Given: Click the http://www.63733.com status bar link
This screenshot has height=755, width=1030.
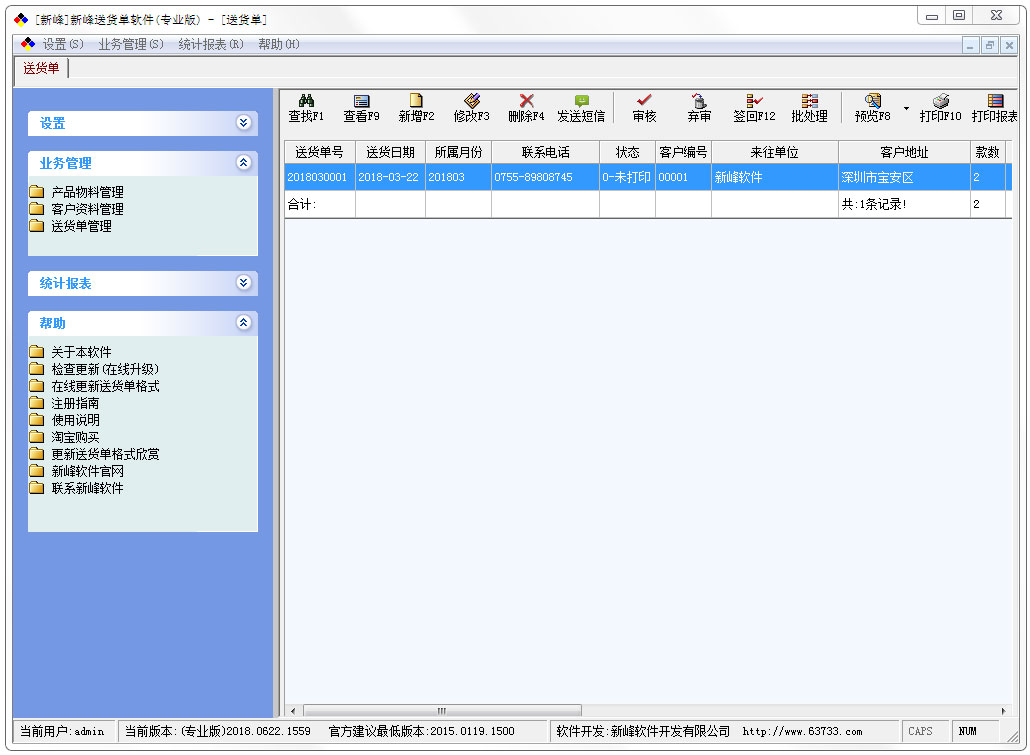Looking at the screenshot, I should [802, 731].
